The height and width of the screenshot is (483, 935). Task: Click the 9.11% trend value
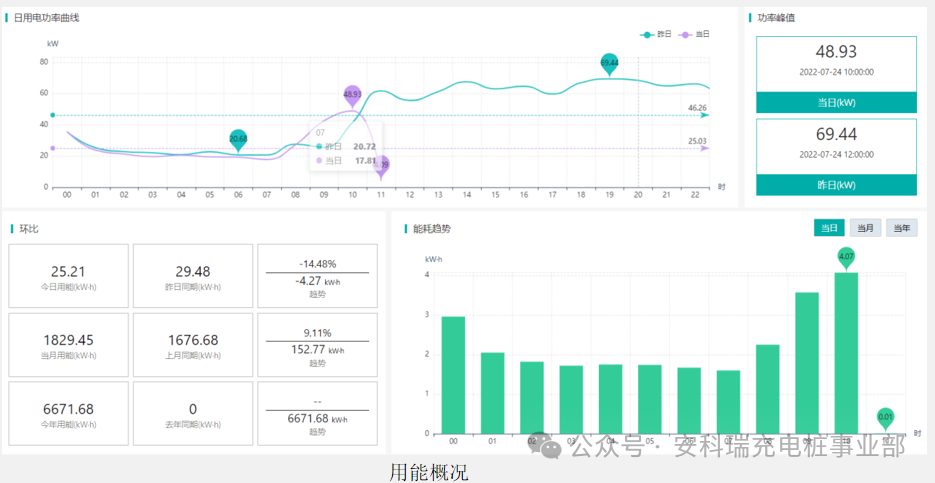pos(317,333)
